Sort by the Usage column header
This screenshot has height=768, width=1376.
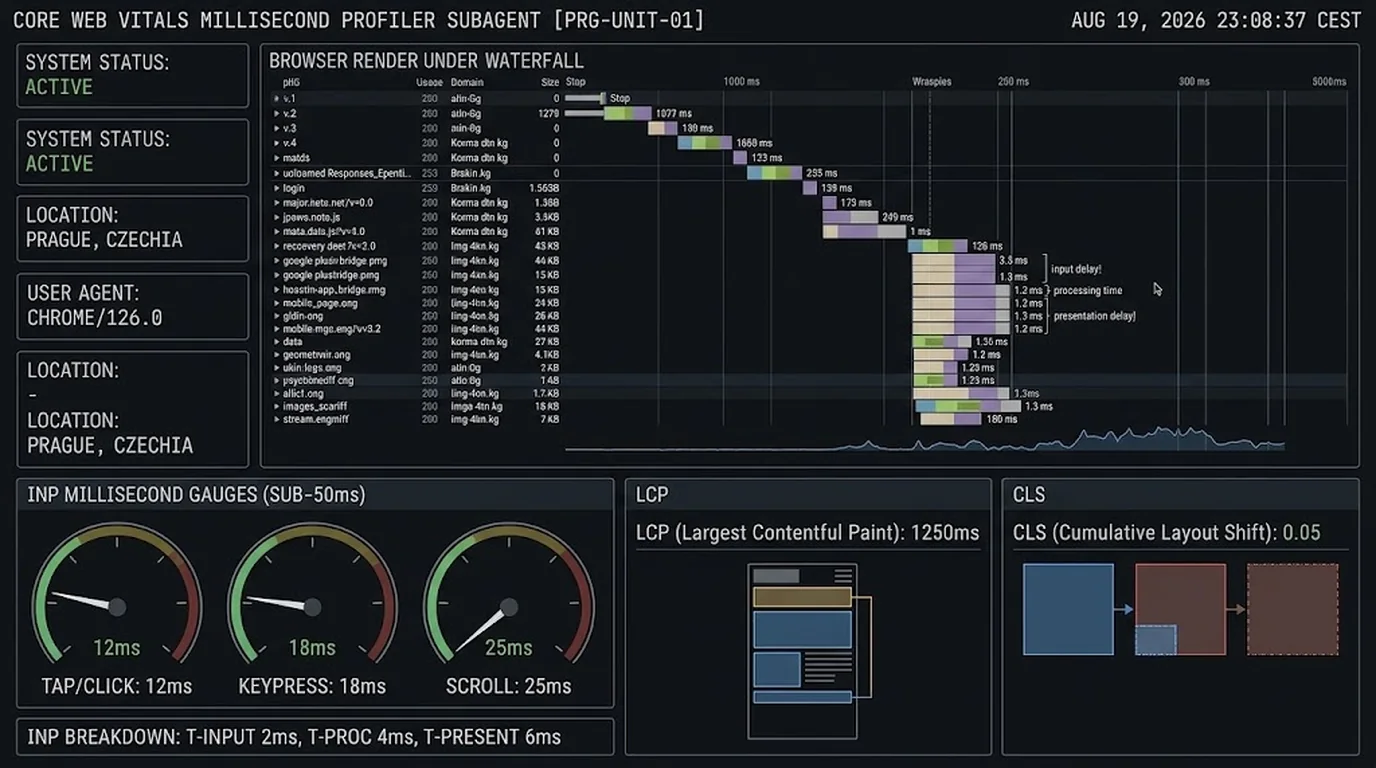tap(429, 82)
